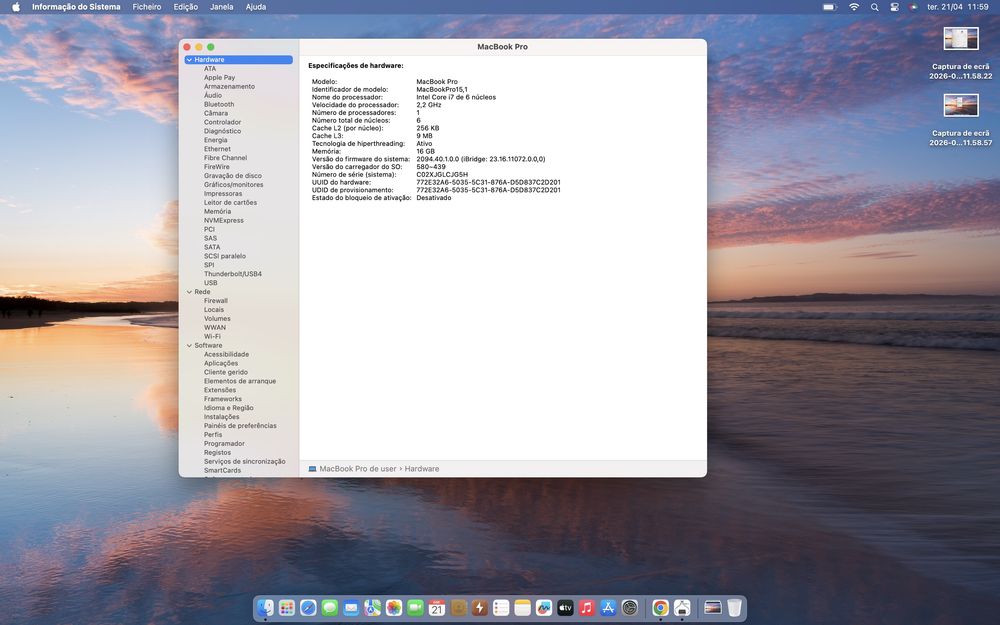Open Maps app in the Dock
Image resolution: width=1000 pixels, height=625 pixels.
372,608
